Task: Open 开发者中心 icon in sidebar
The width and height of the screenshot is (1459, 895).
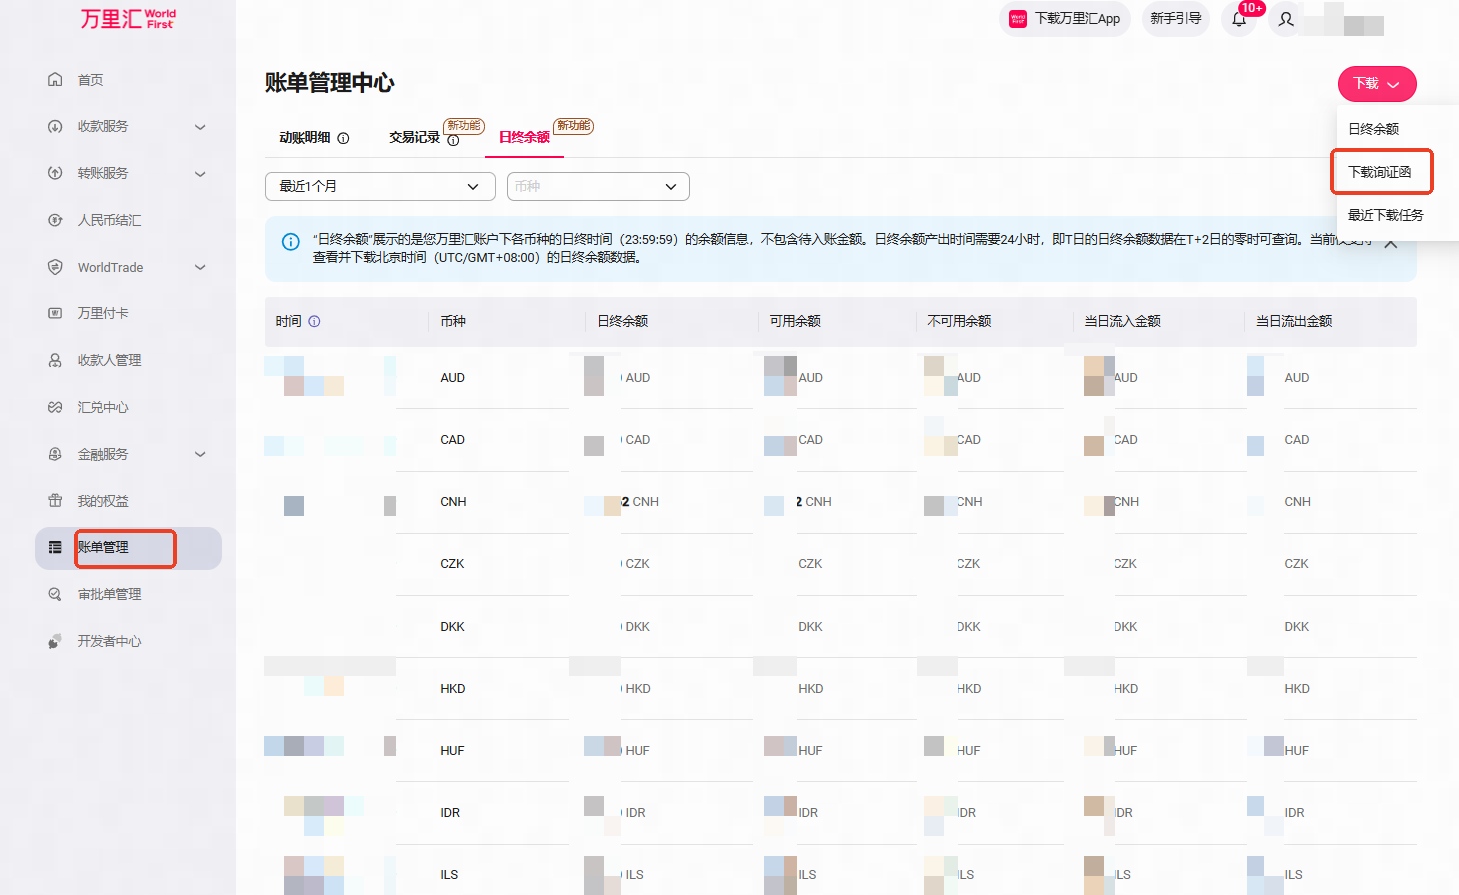Action: click(x=55, y=641)
